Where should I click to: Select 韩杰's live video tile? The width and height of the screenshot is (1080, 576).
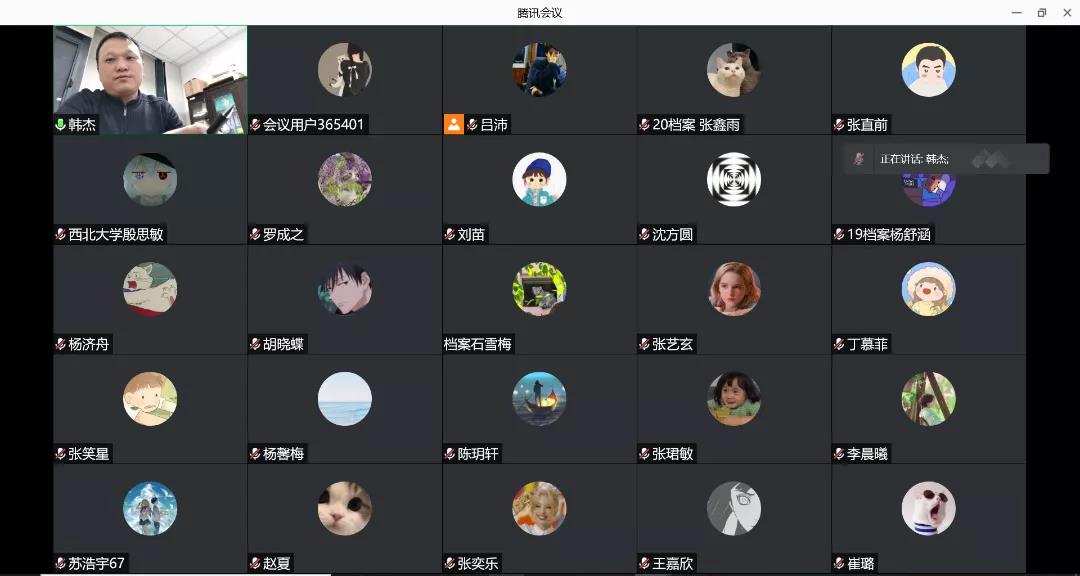150,80
